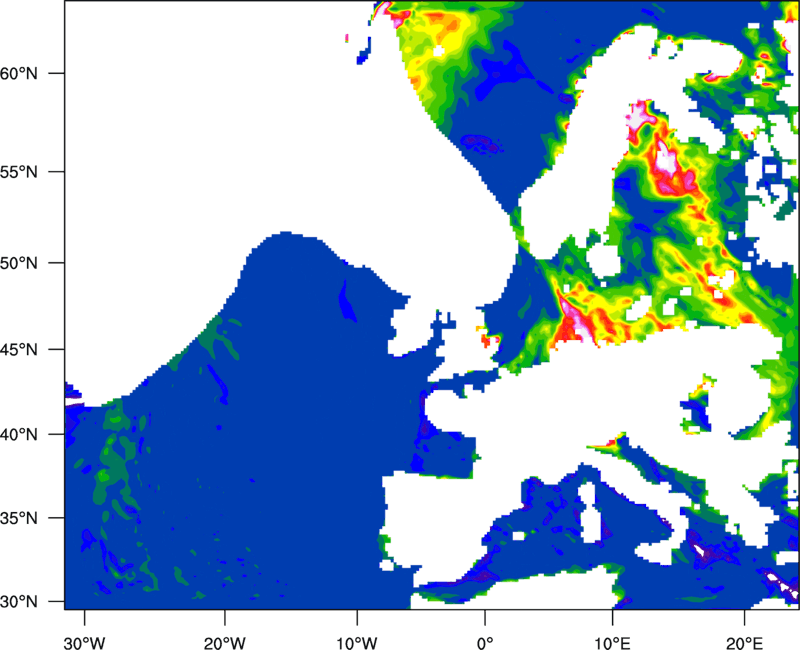Click the 20°W longitude label
Screen dimensions: 800x650
pos(224,643)
